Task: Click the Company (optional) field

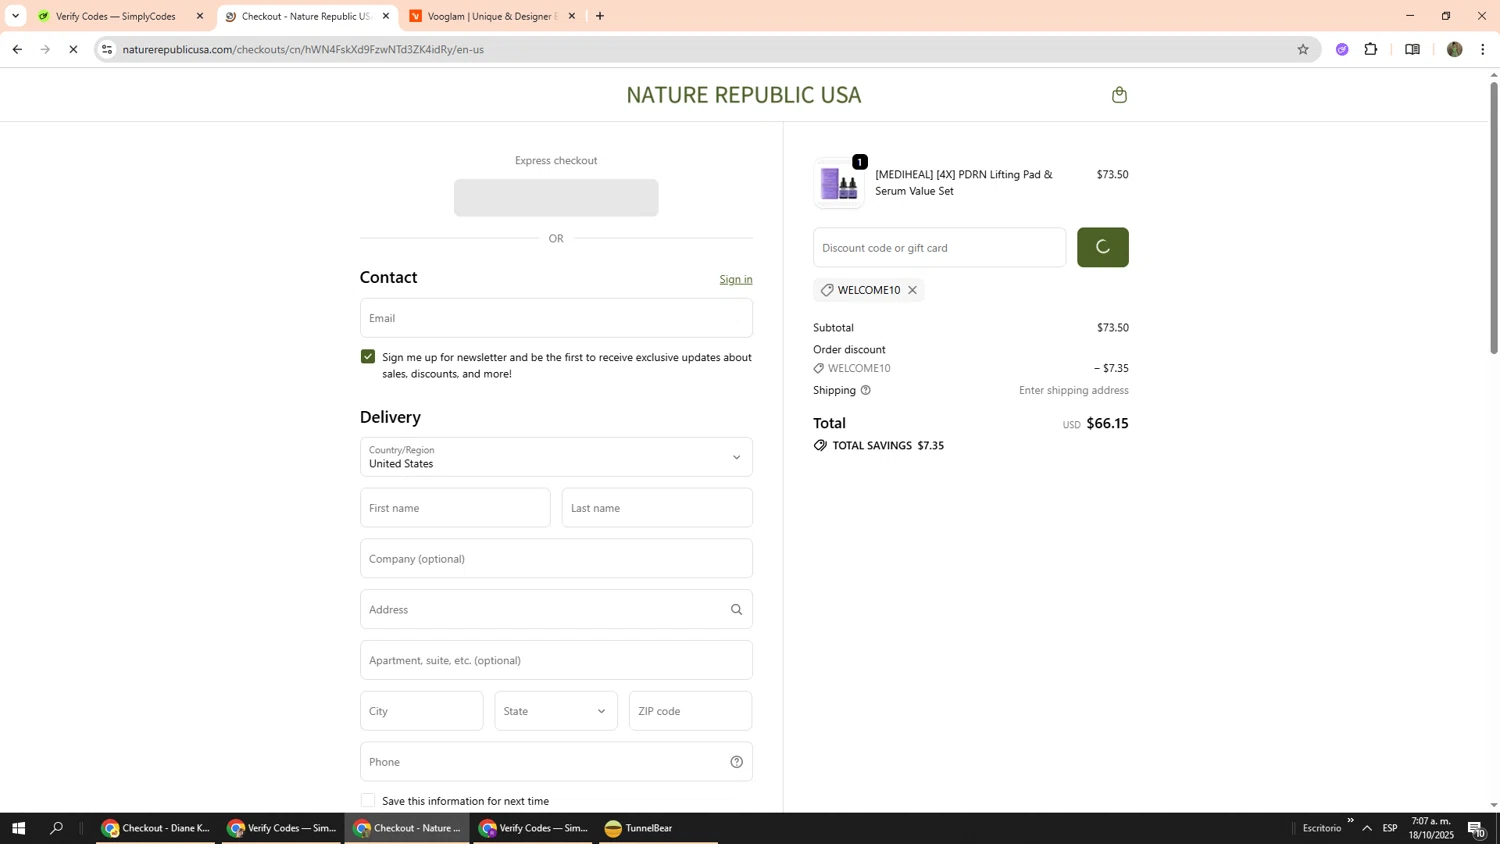Action: pyautogui.click(x=556, y=559)
